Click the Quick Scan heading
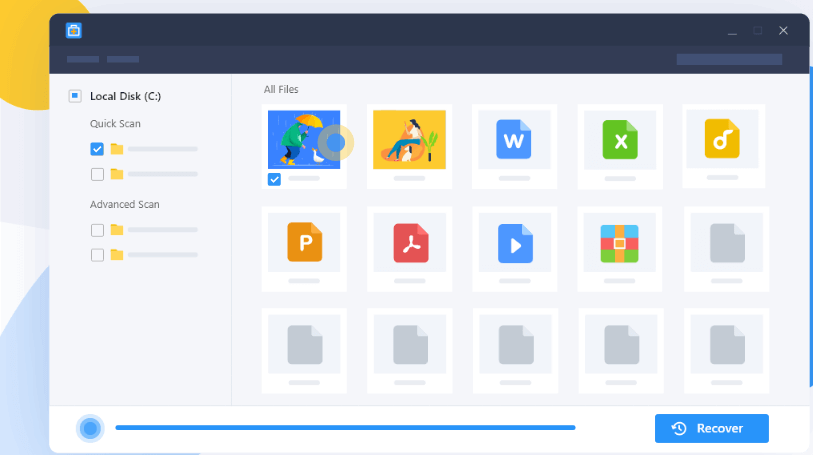Viewport: 813px width, 455px height. [x=115, y=123]
